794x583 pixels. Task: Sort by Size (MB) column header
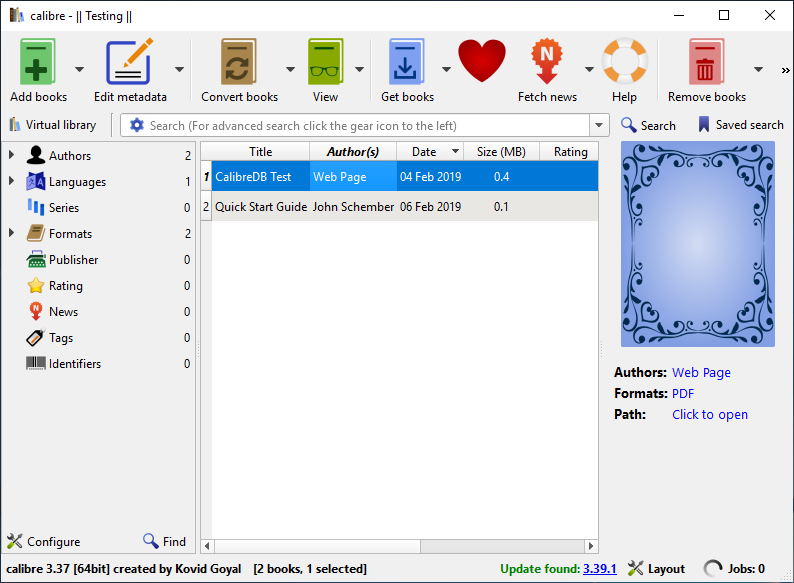pos(501,151)
